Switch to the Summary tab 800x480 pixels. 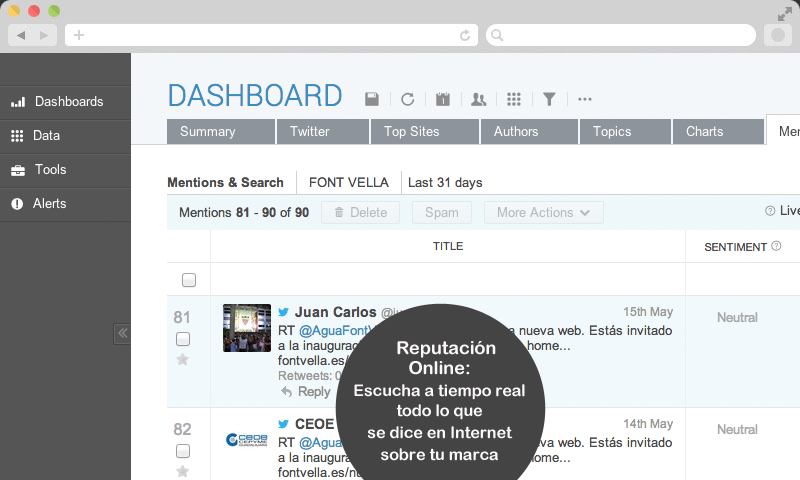[221, 132]
